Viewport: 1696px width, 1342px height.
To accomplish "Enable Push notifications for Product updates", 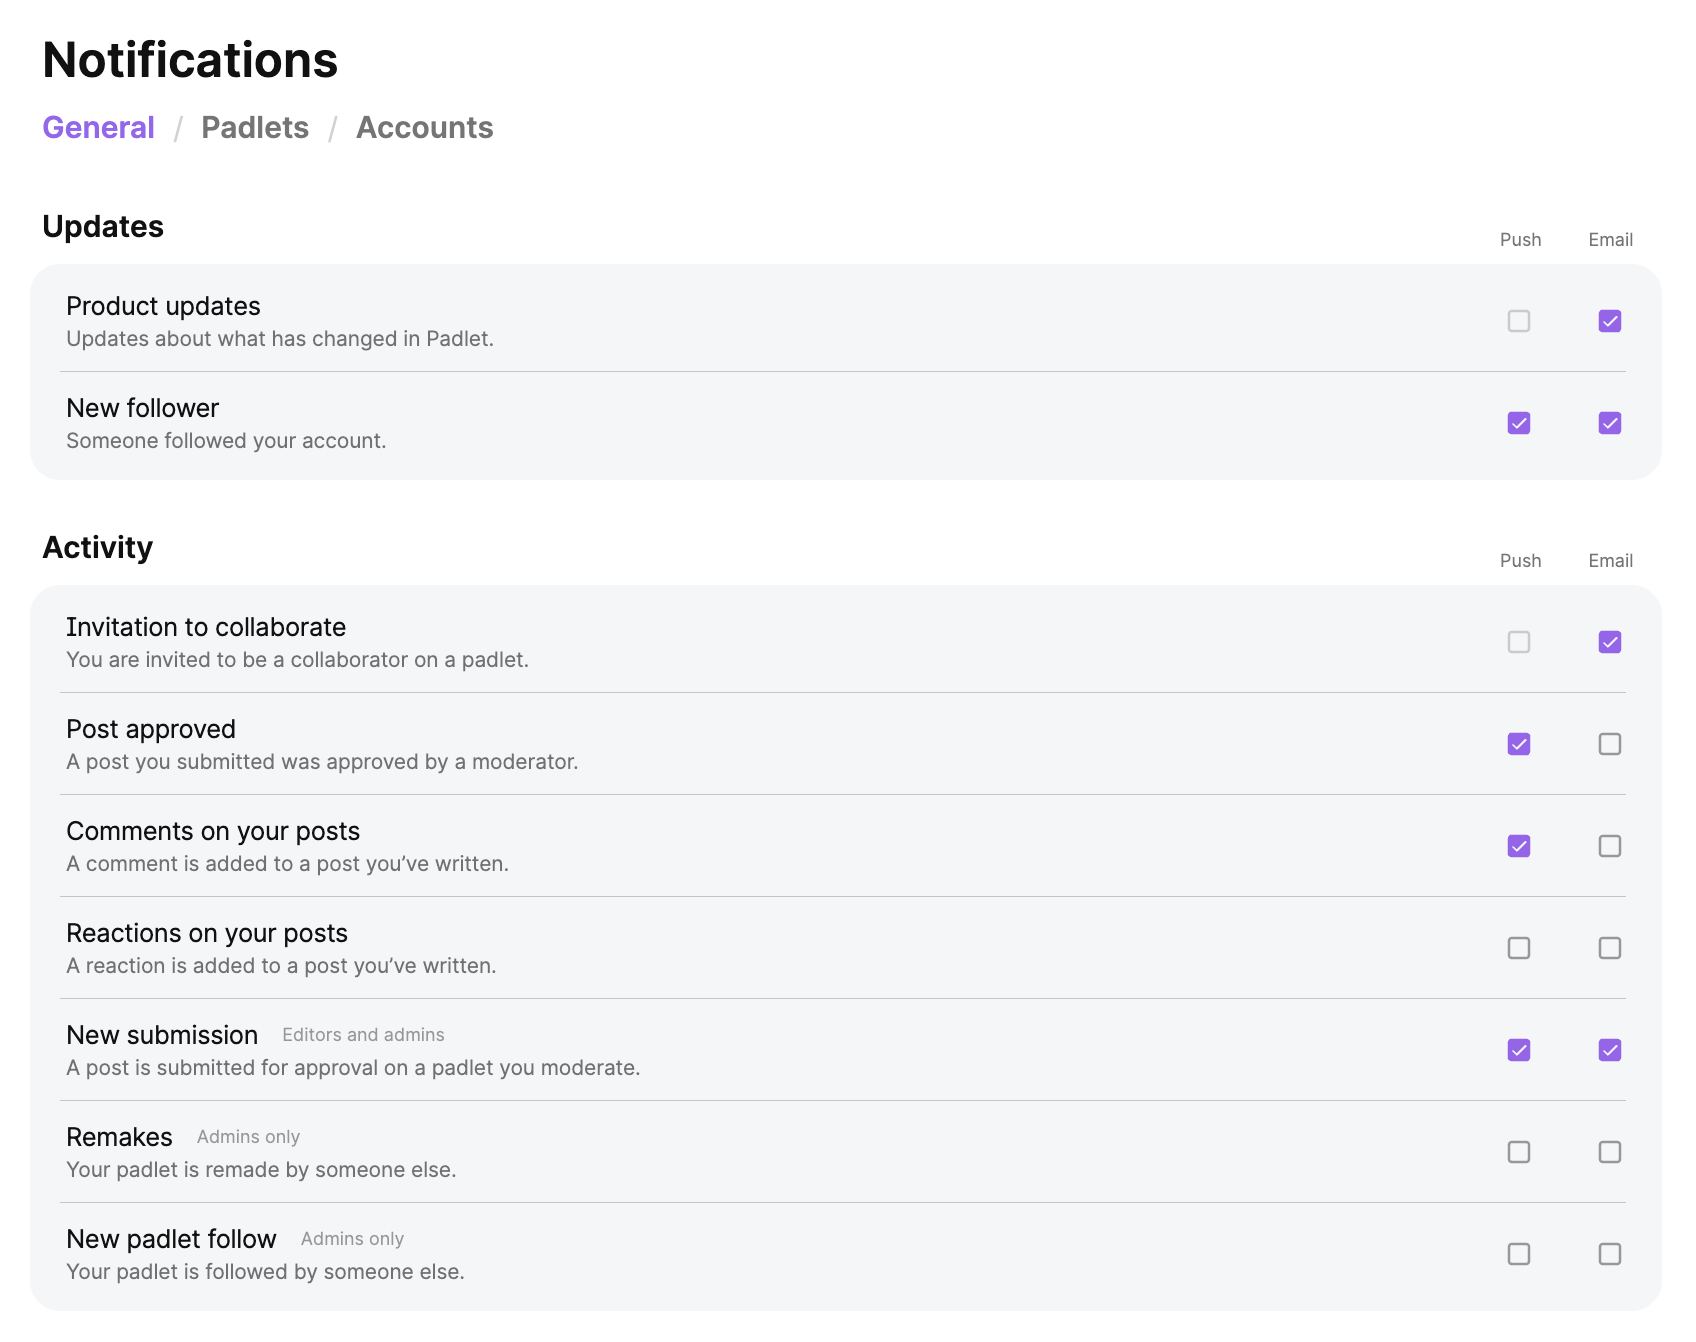I will click(x=1519, y=321).
